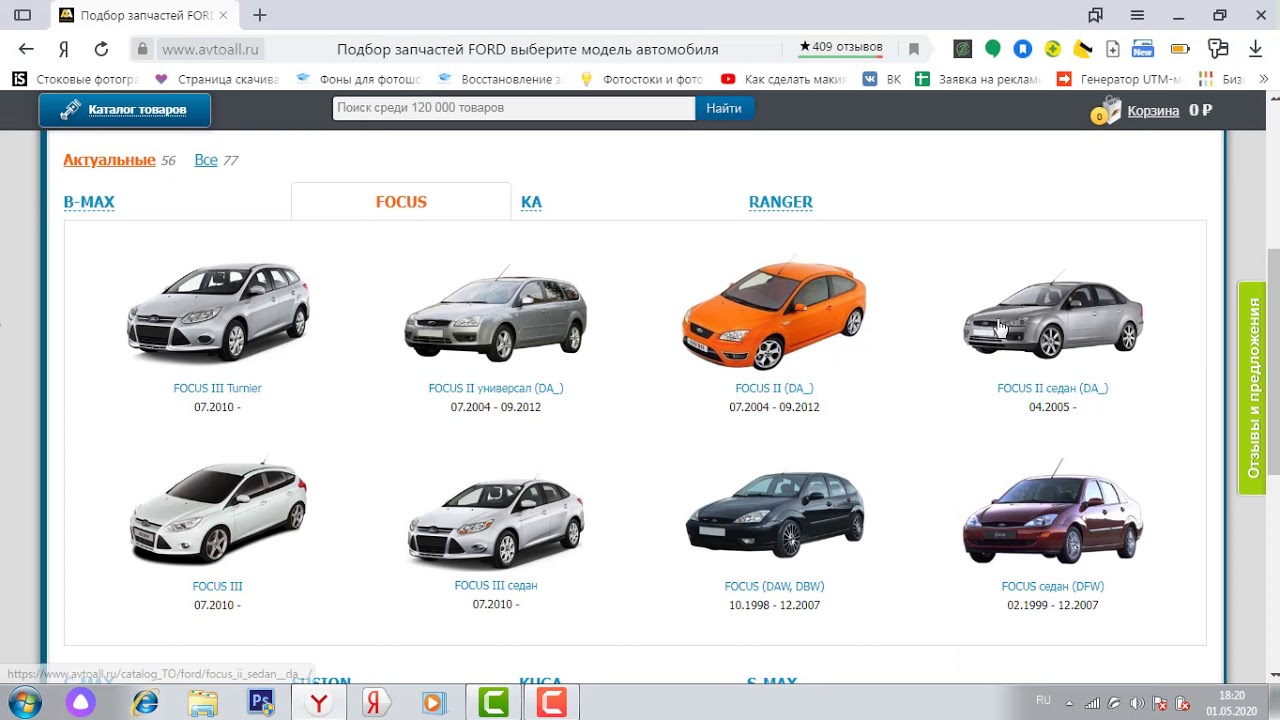Screen dimensions: 1280x720
Task: Open 'FOCUS седан (DFW)' link
Action: pyautogui.click(x=1052, y=586)
